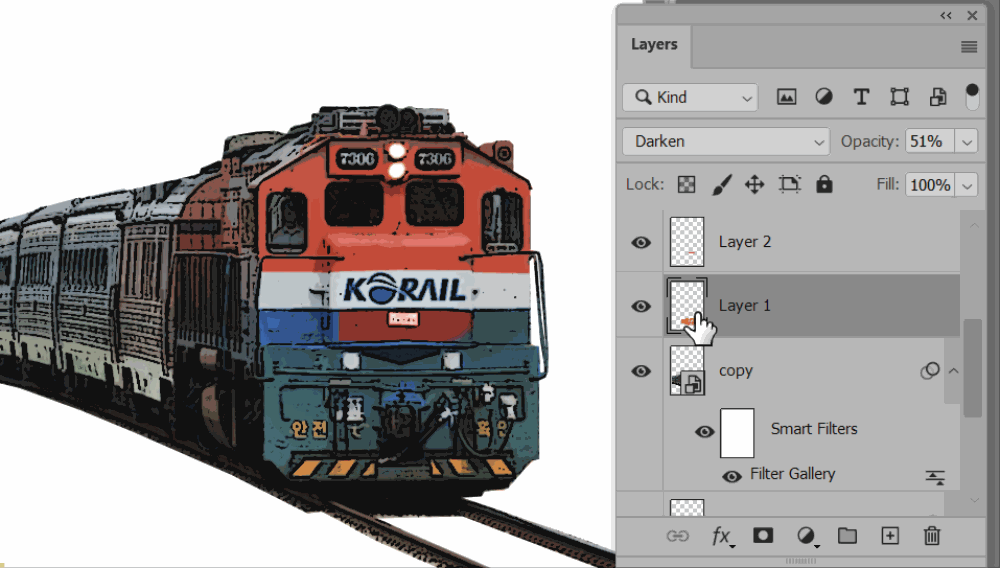Filter layers by type/text layers

pyautogui.click(x=861, y=97)
